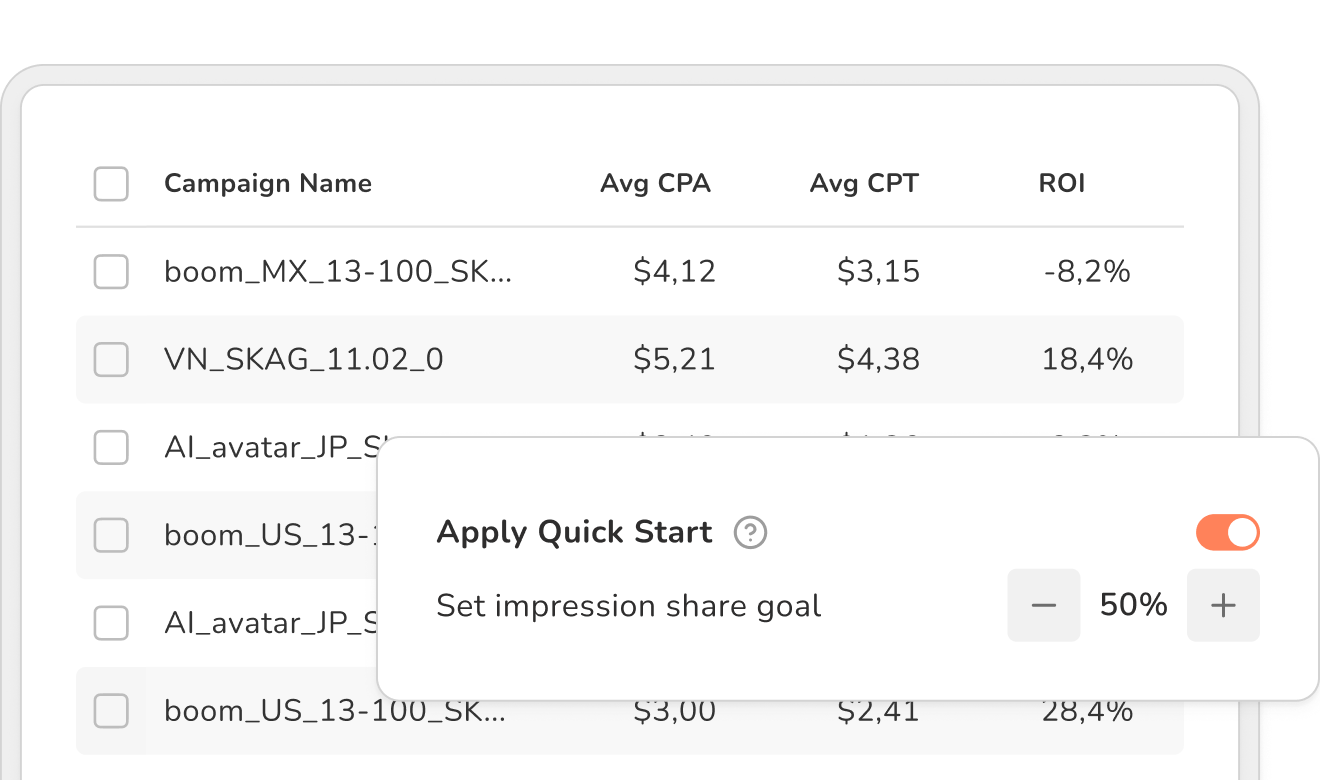
Task: Tick the select-all header checkbox
Action: click(x=111, y=184)
